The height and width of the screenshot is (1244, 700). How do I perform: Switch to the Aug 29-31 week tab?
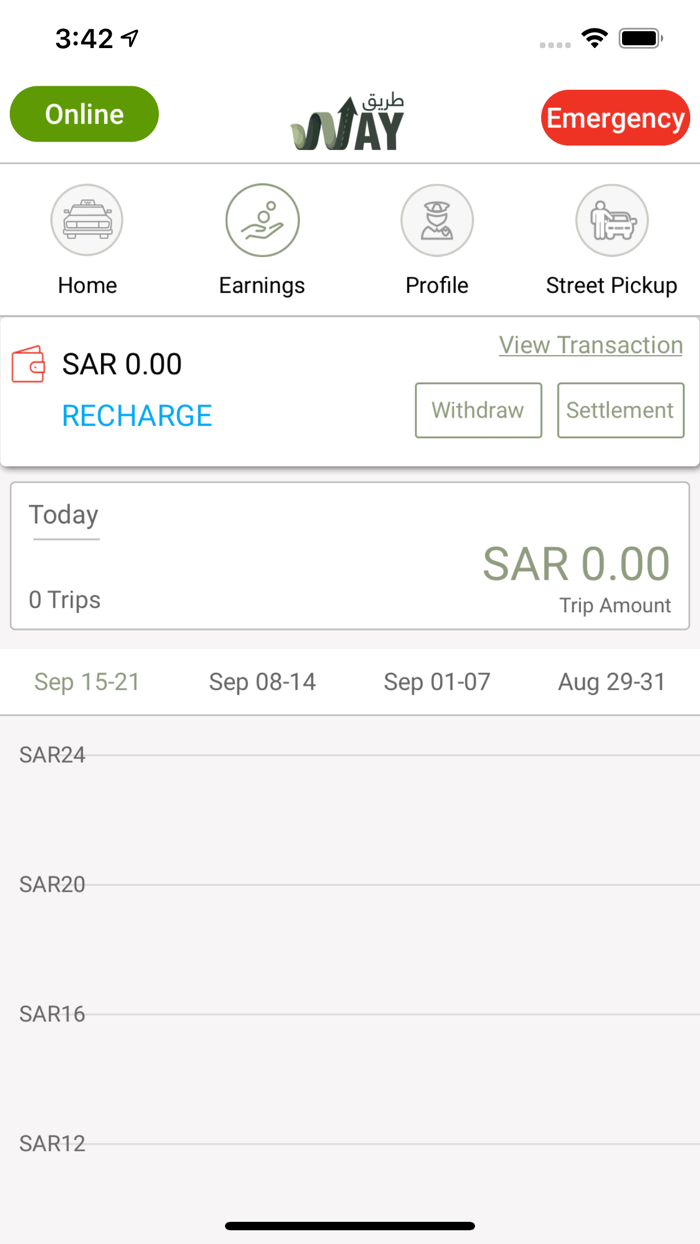pyautogui.click(x=611, y=682)
